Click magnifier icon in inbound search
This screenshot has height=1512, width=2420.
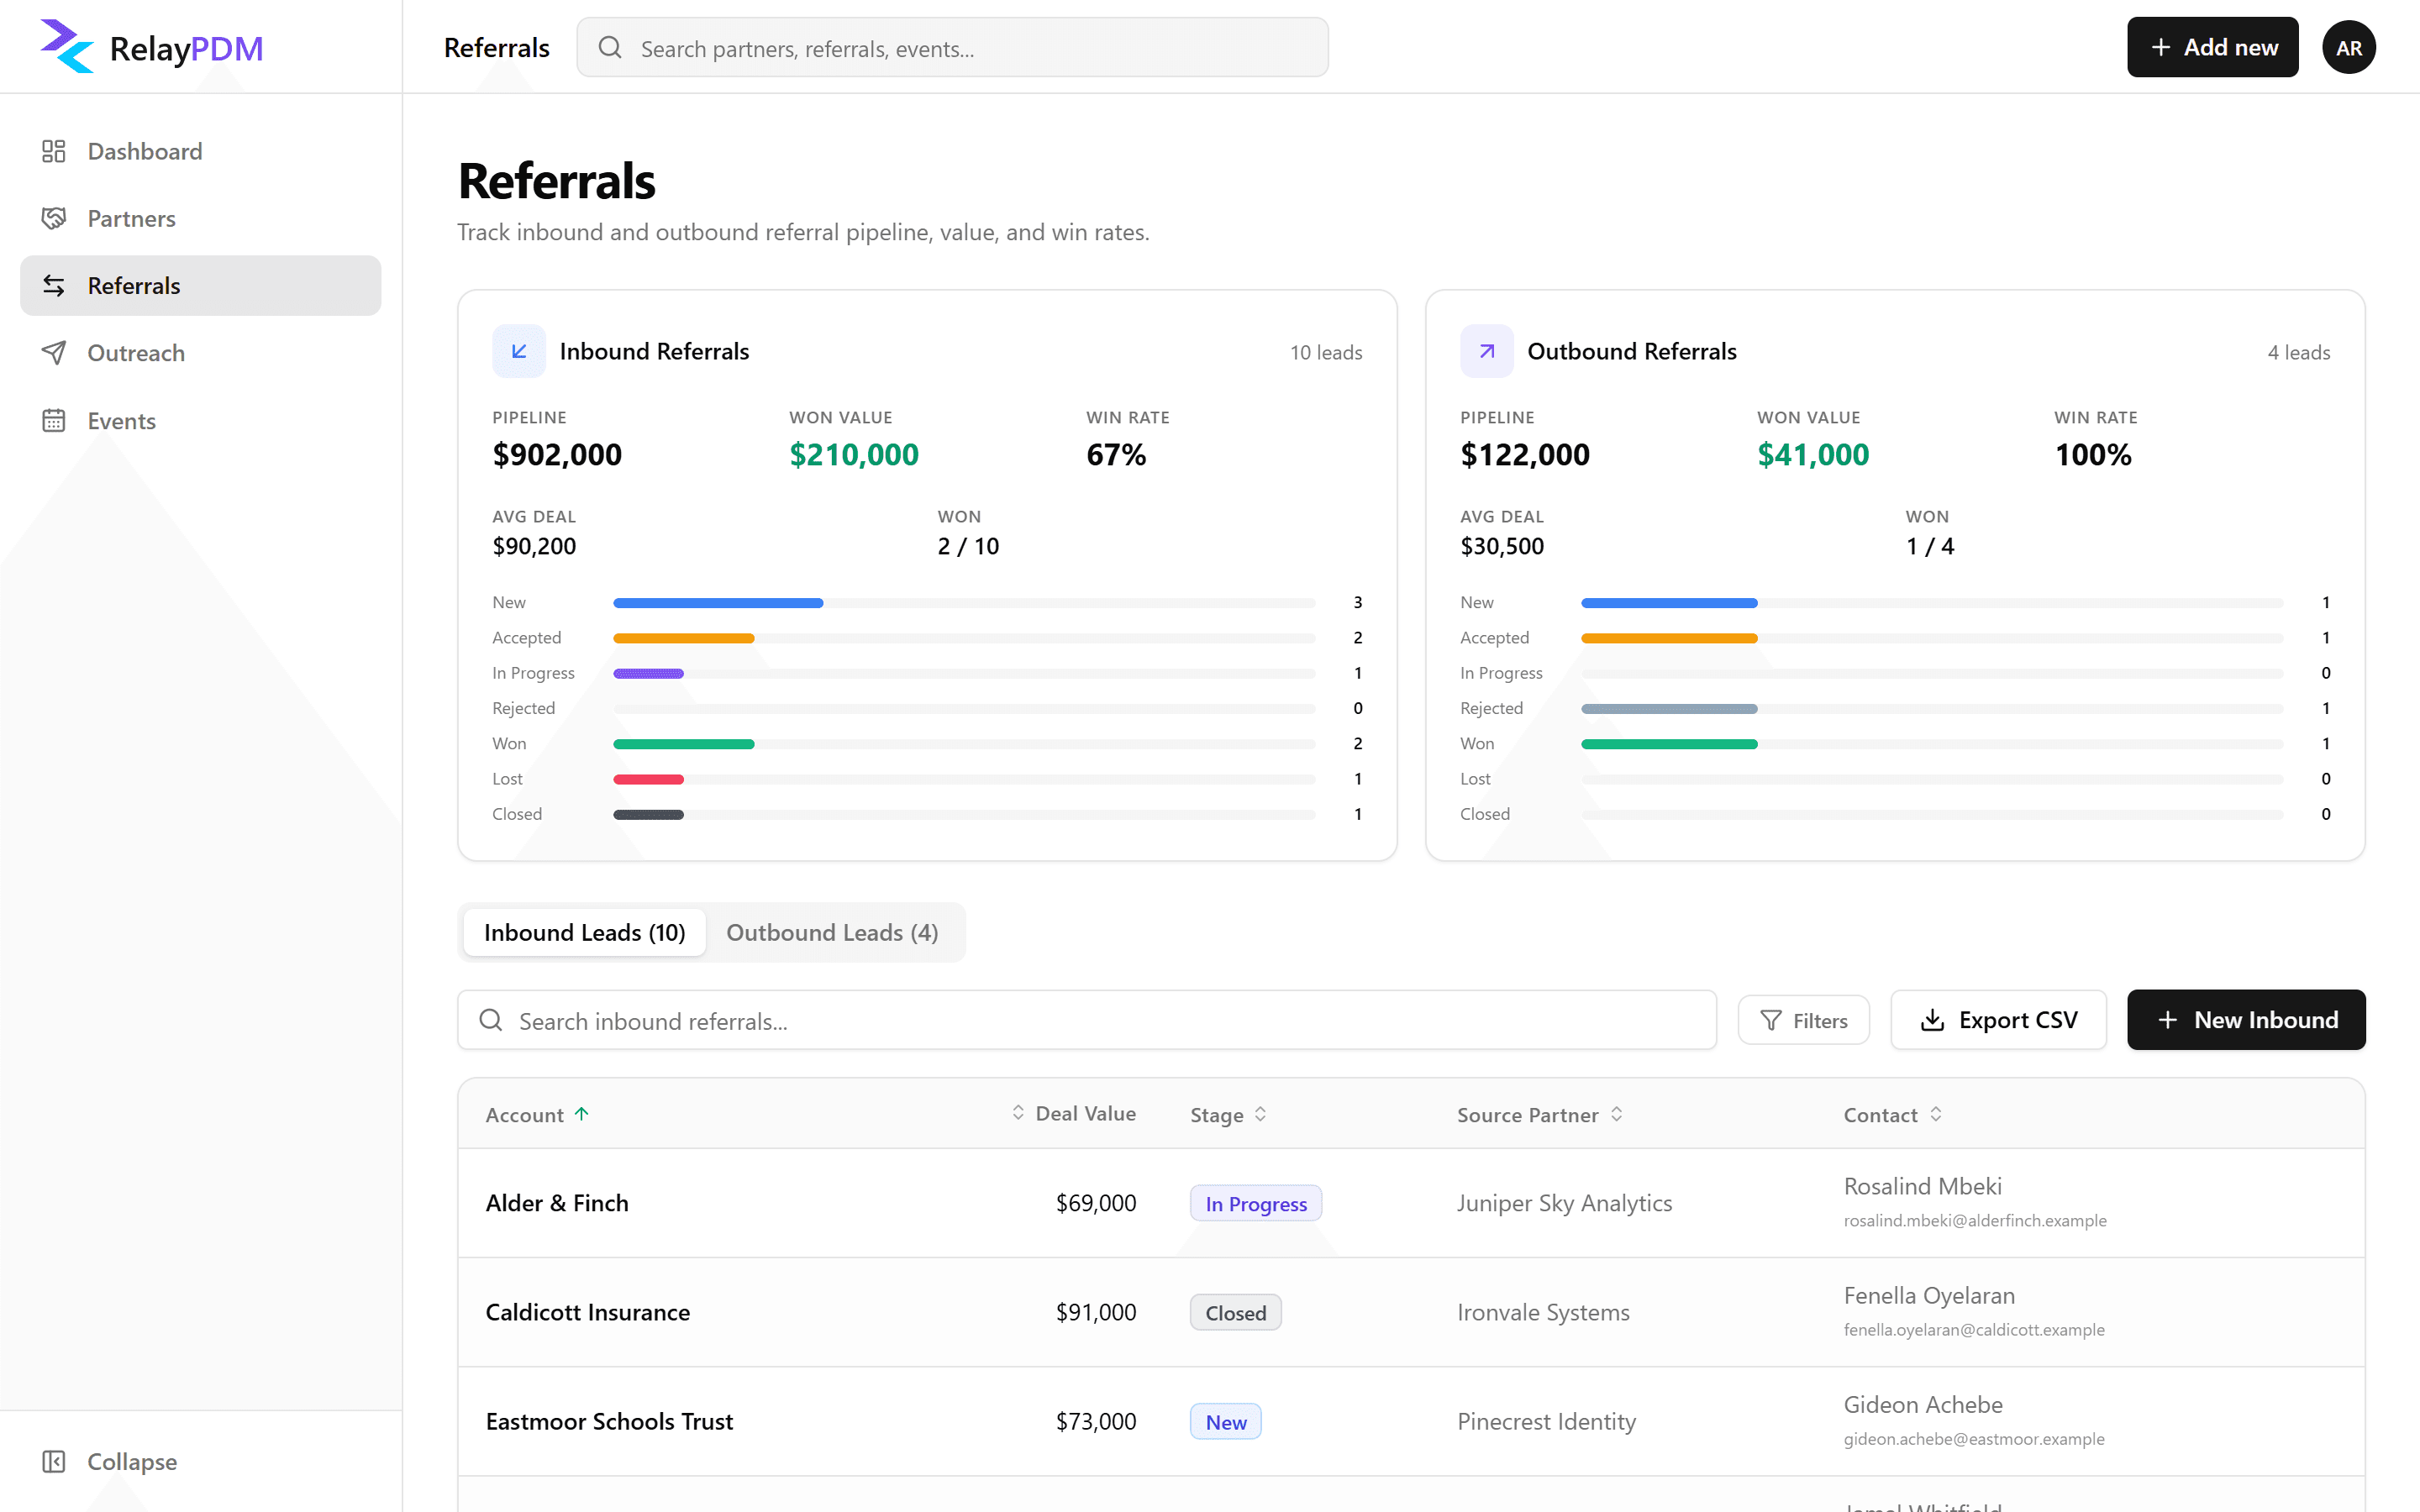click(x=491, y=1020)
